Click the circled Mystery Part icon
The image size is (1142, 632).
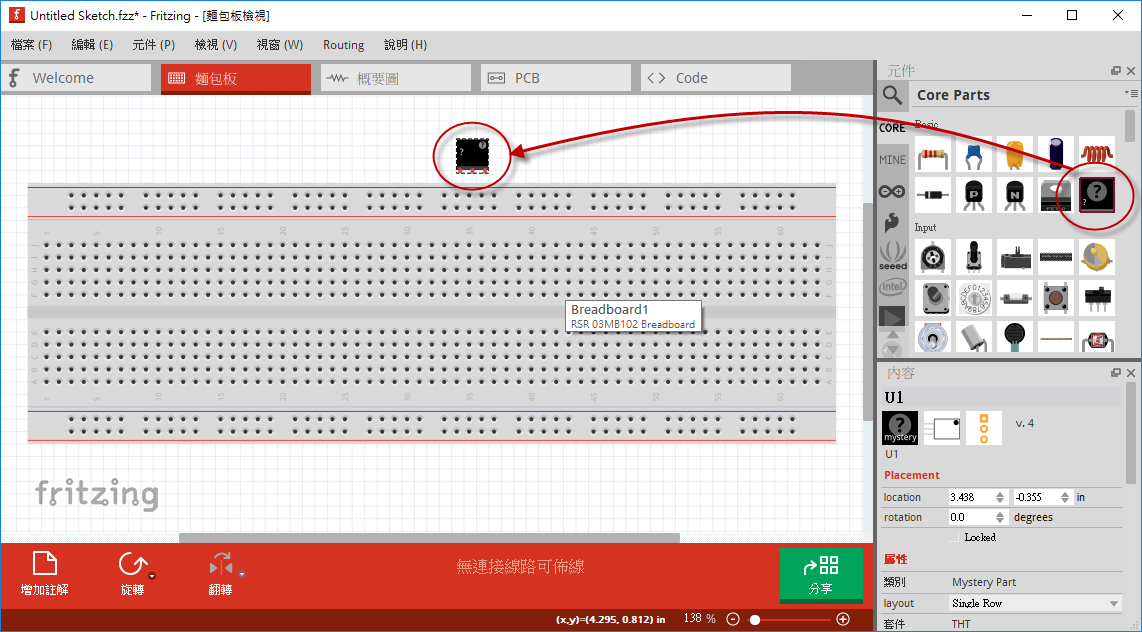[x=1097, y=195]
